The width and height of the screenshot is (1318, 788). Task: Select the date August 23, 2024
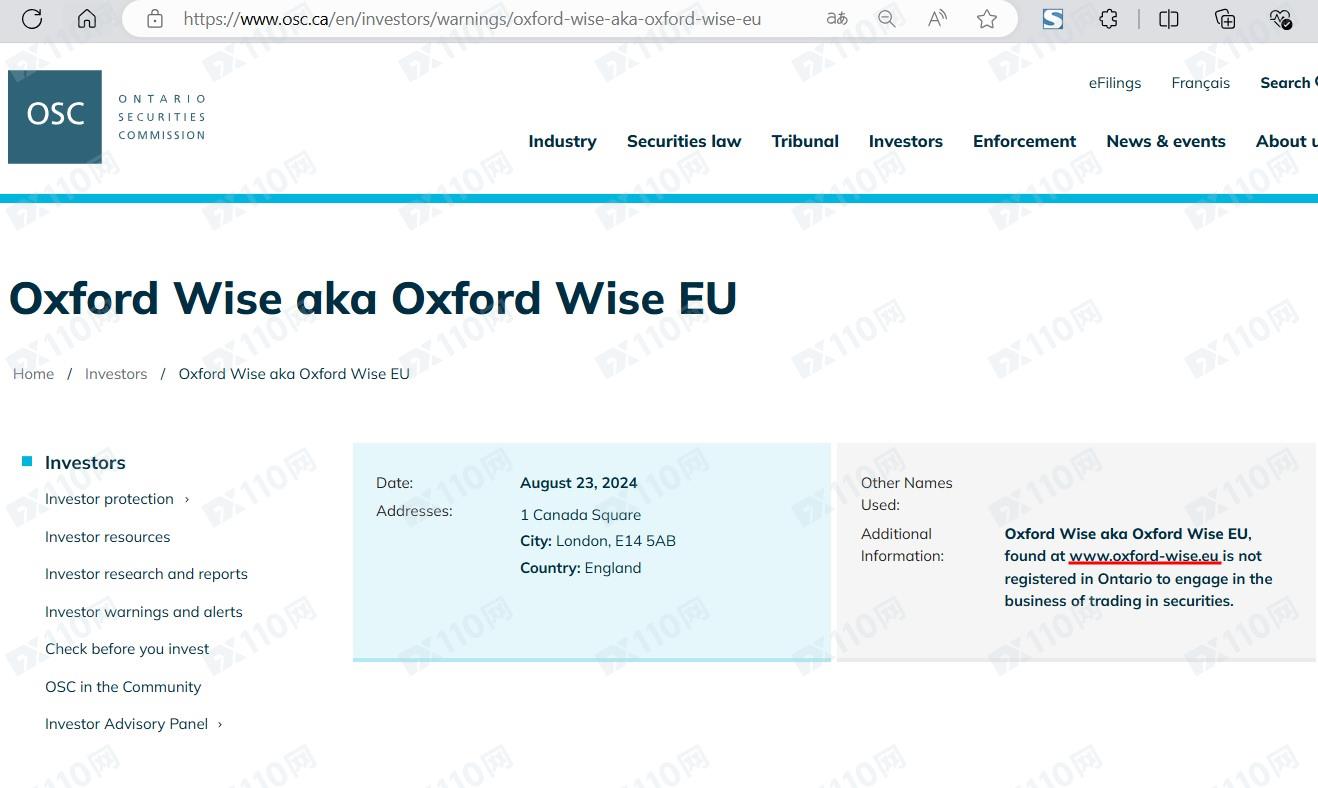(578, 483)
